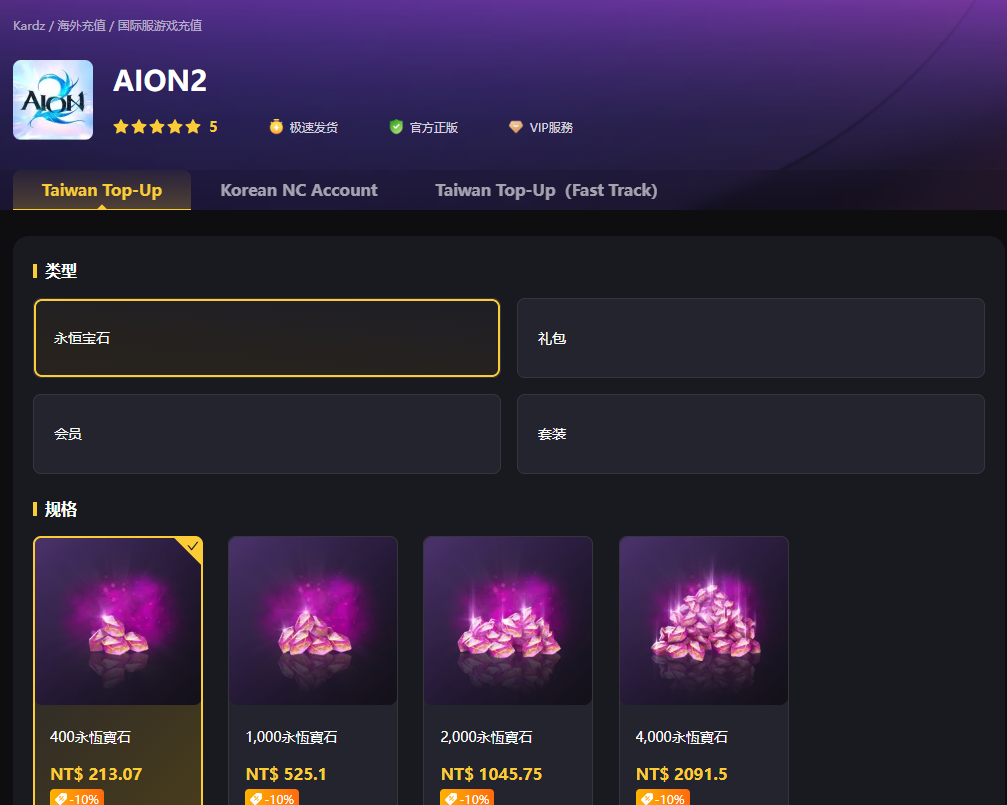The image size is (1007, 805).
Task: Choose the 套装 type option
Action: 750,434
